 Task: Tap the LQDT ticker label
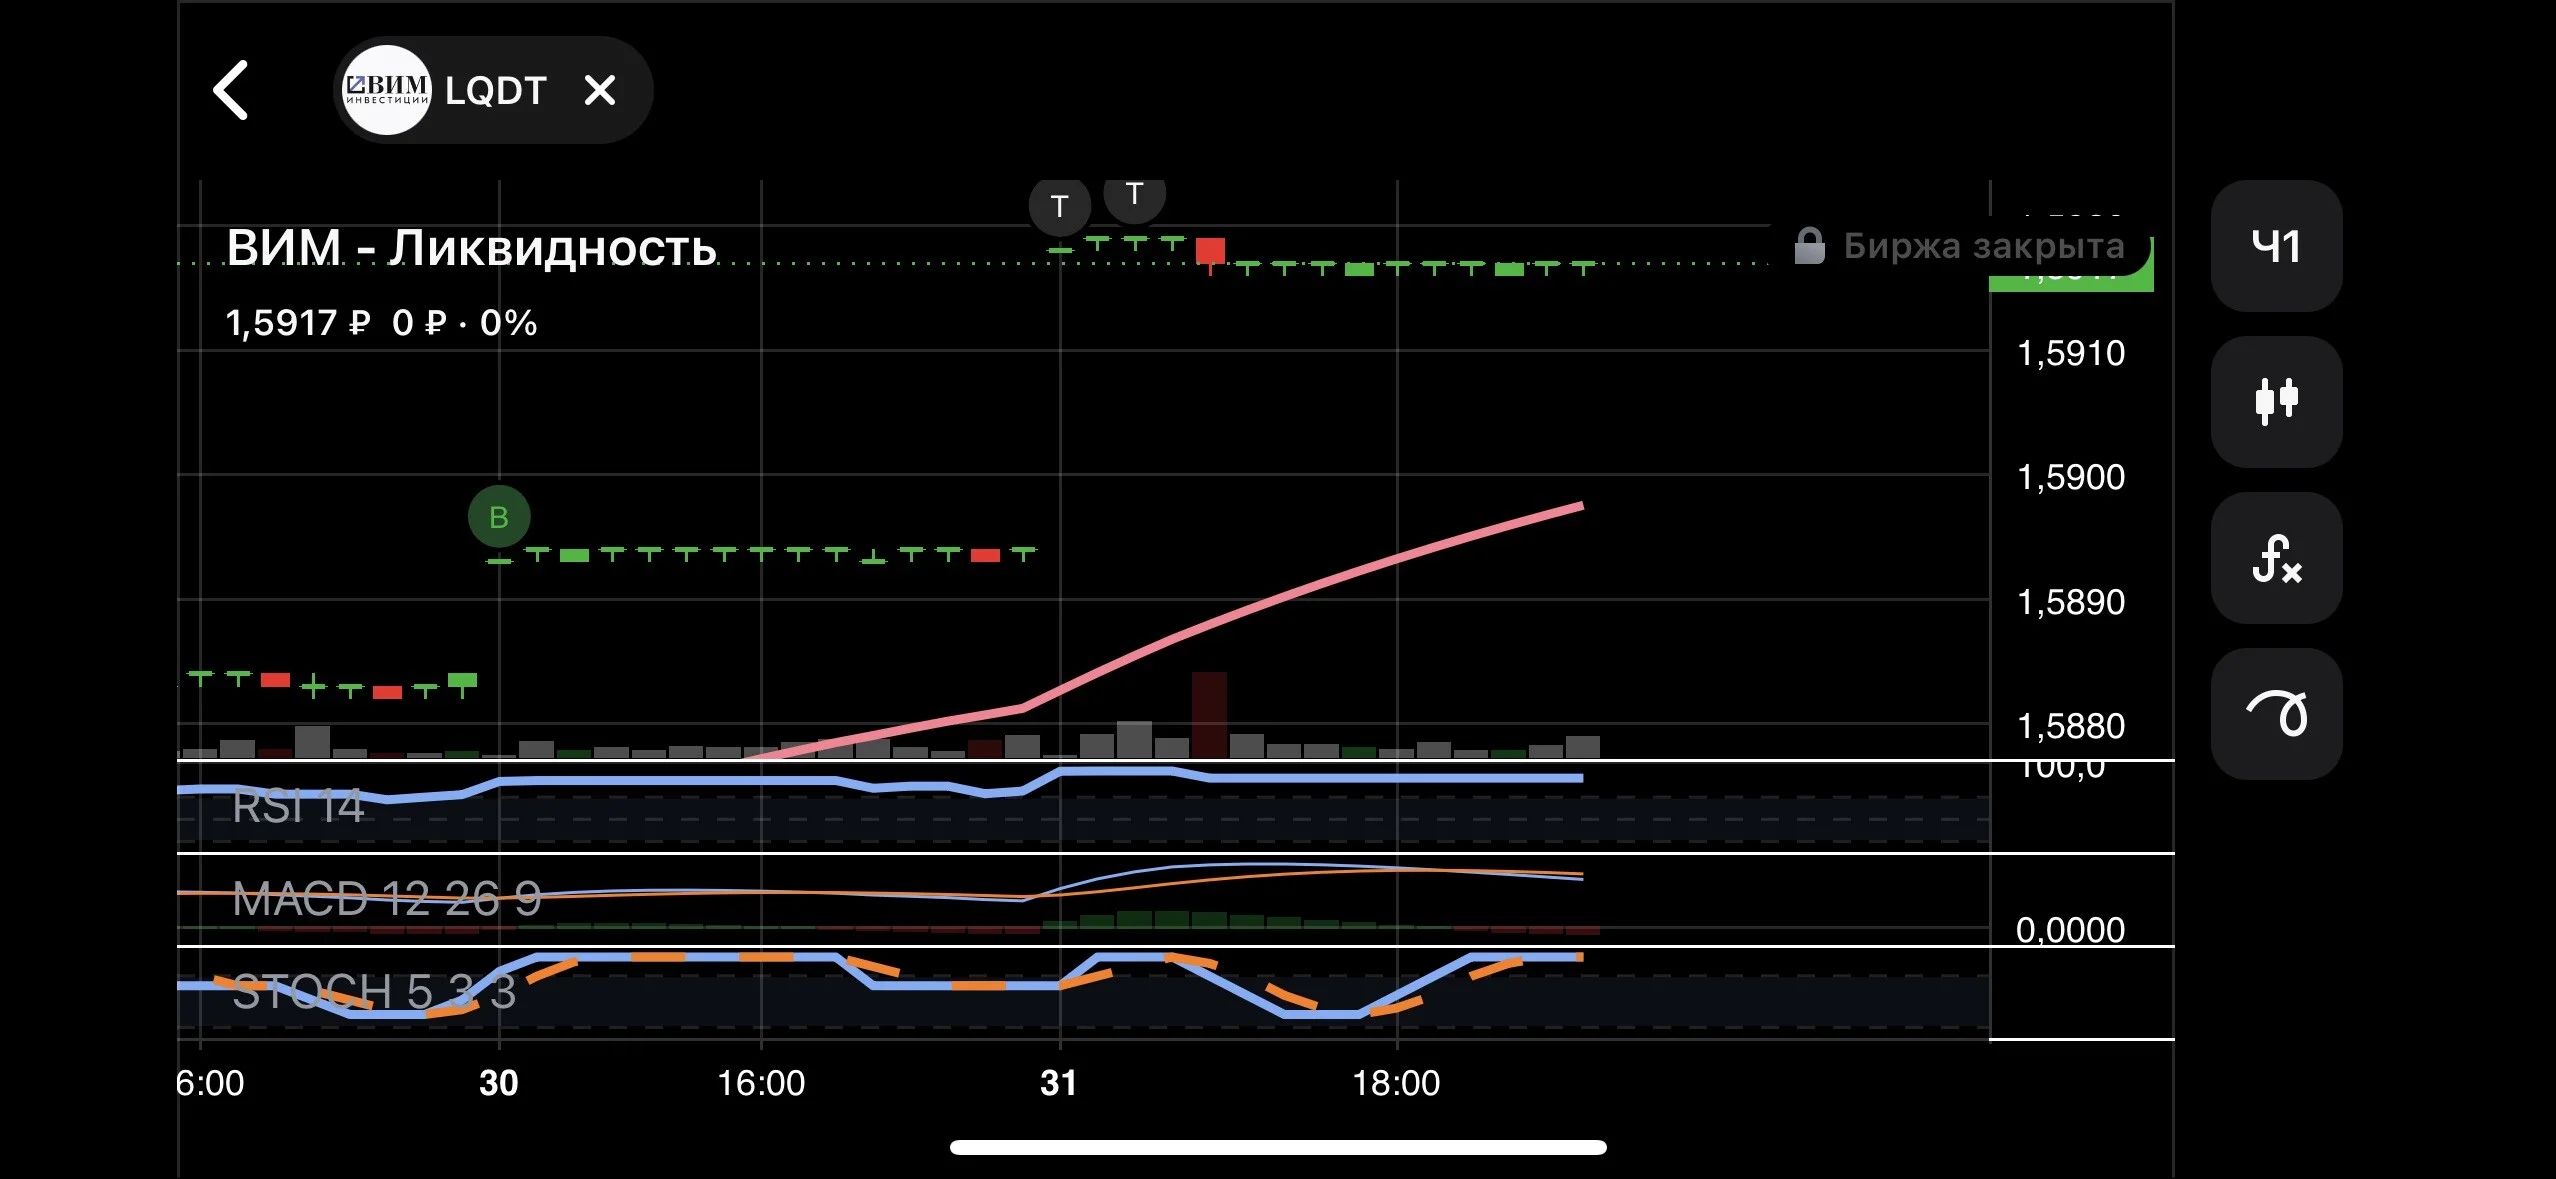[496, 91]
